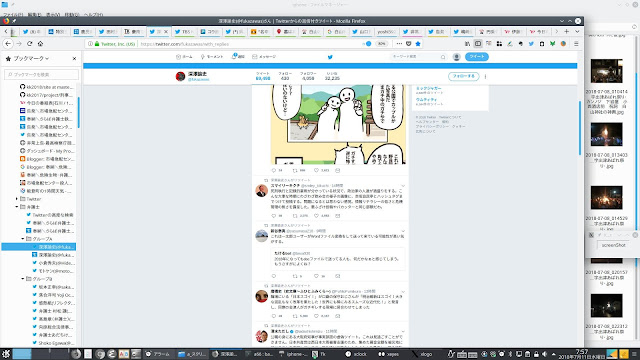Select the highlighted 深澤諭史 bookmark
The image size is (640, 360).
39,247
